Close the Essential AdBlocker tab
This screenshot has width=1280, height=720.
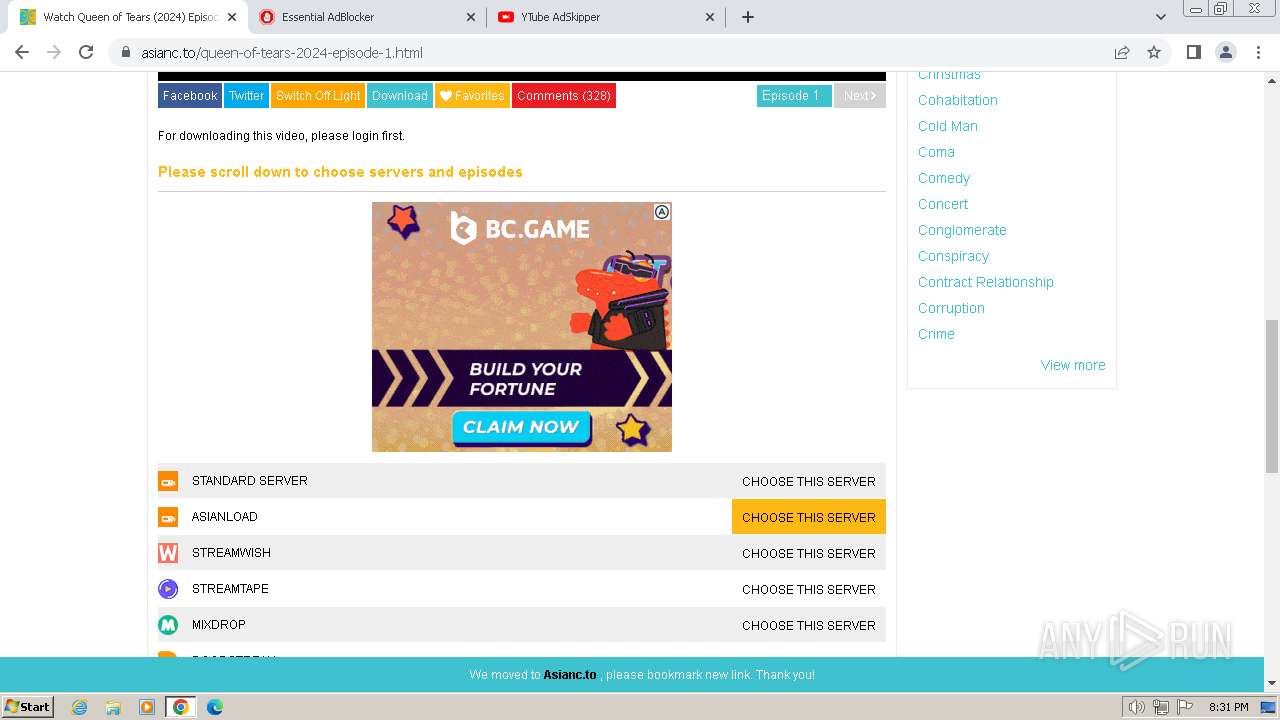(x=472, y=17)
